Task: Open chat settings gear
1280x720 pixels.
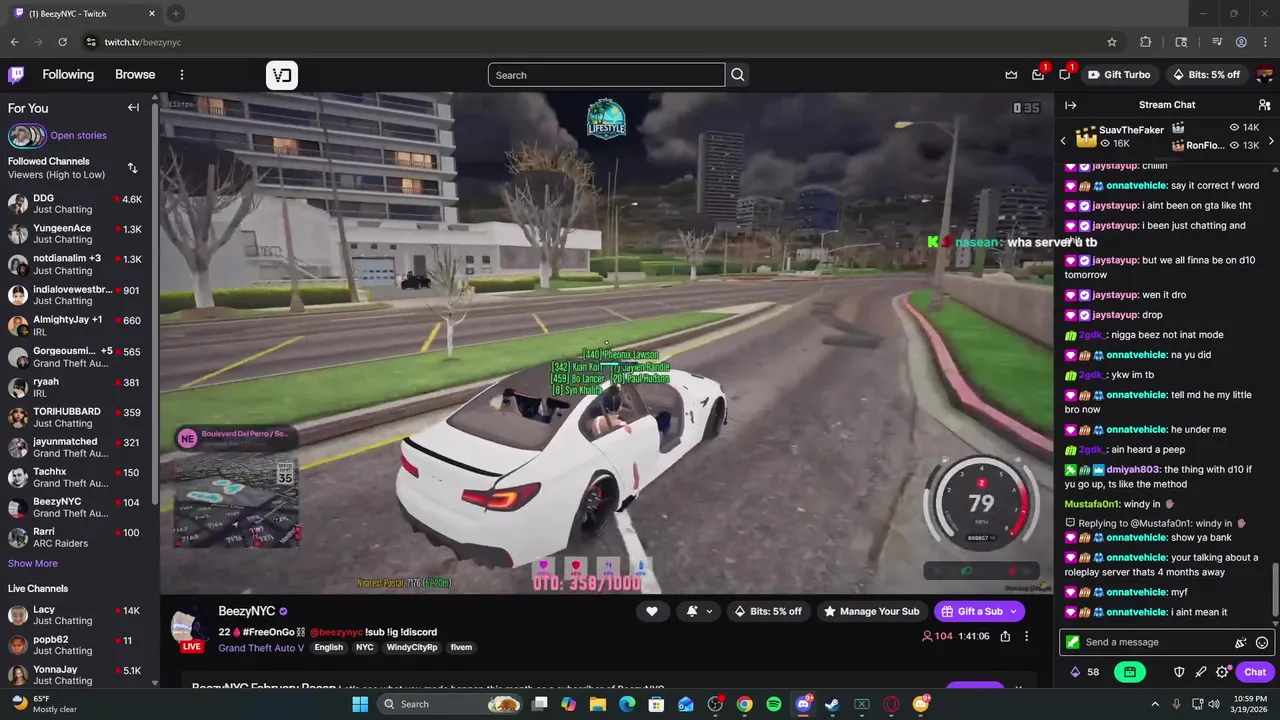Action: click(x=1222, y=672)
